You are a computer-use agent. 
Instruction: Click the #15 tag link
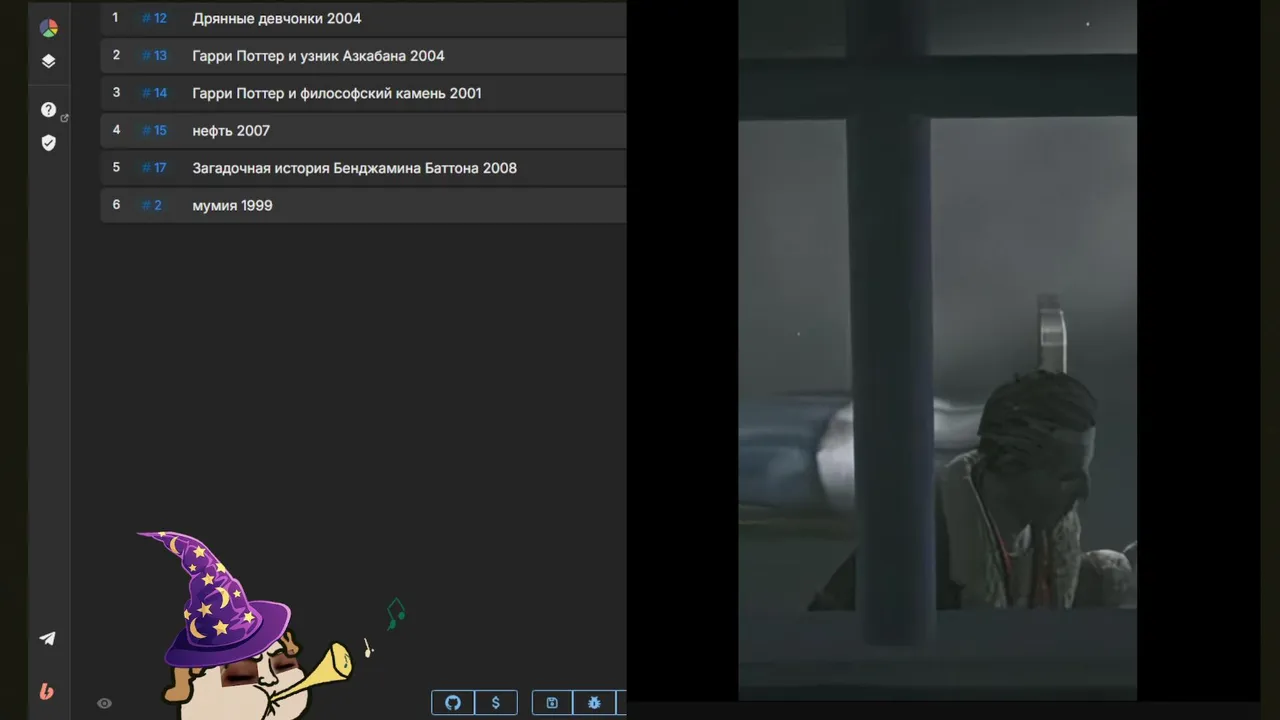[154, 131]
